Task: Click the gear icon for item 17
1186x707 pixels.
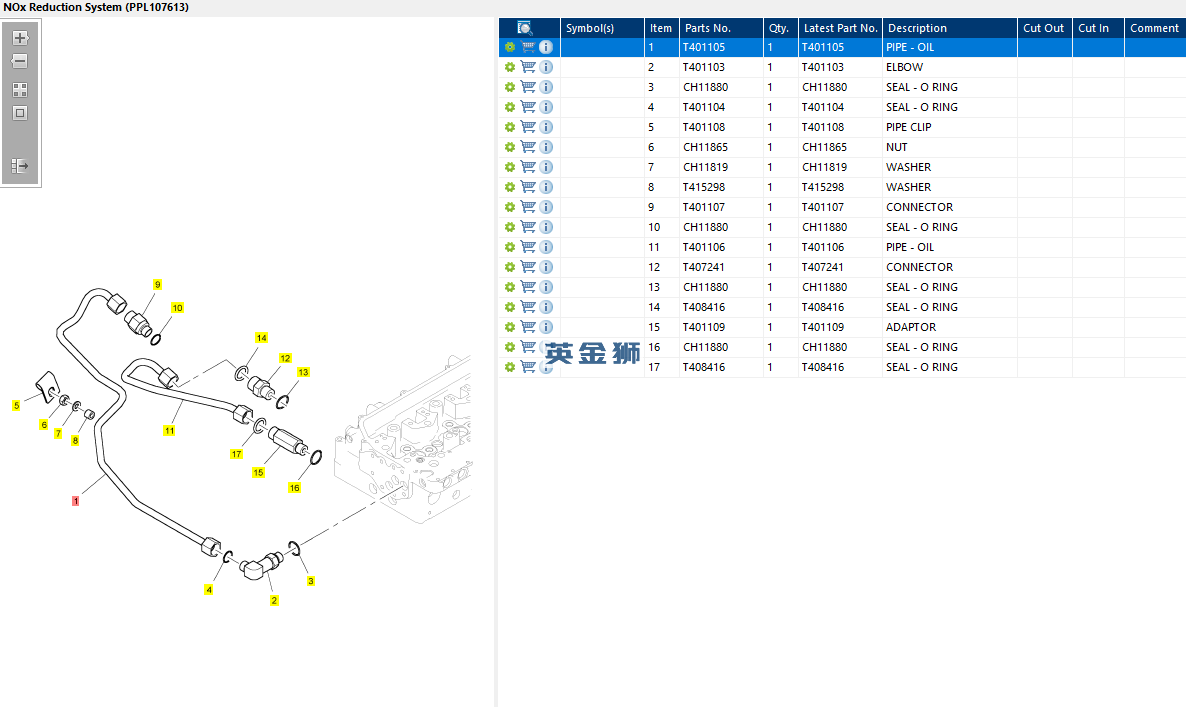Action: [x=510, y=367]
